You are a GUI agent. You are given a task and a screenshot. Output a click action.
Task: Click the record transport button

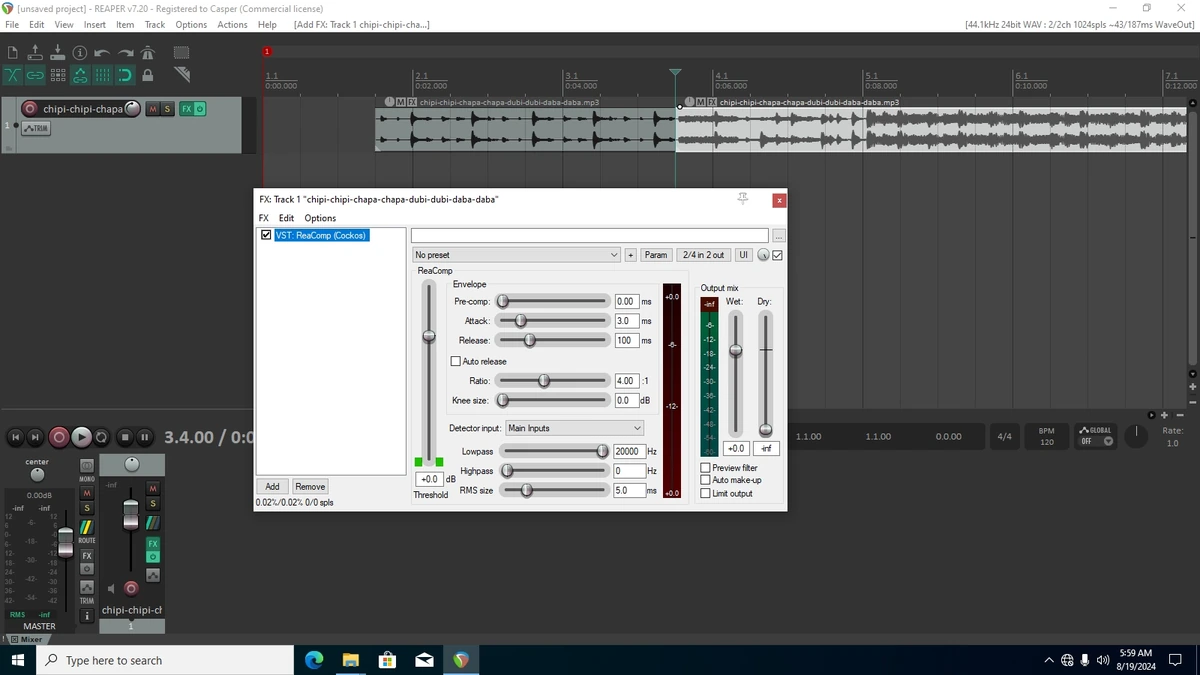pos(59,437)
